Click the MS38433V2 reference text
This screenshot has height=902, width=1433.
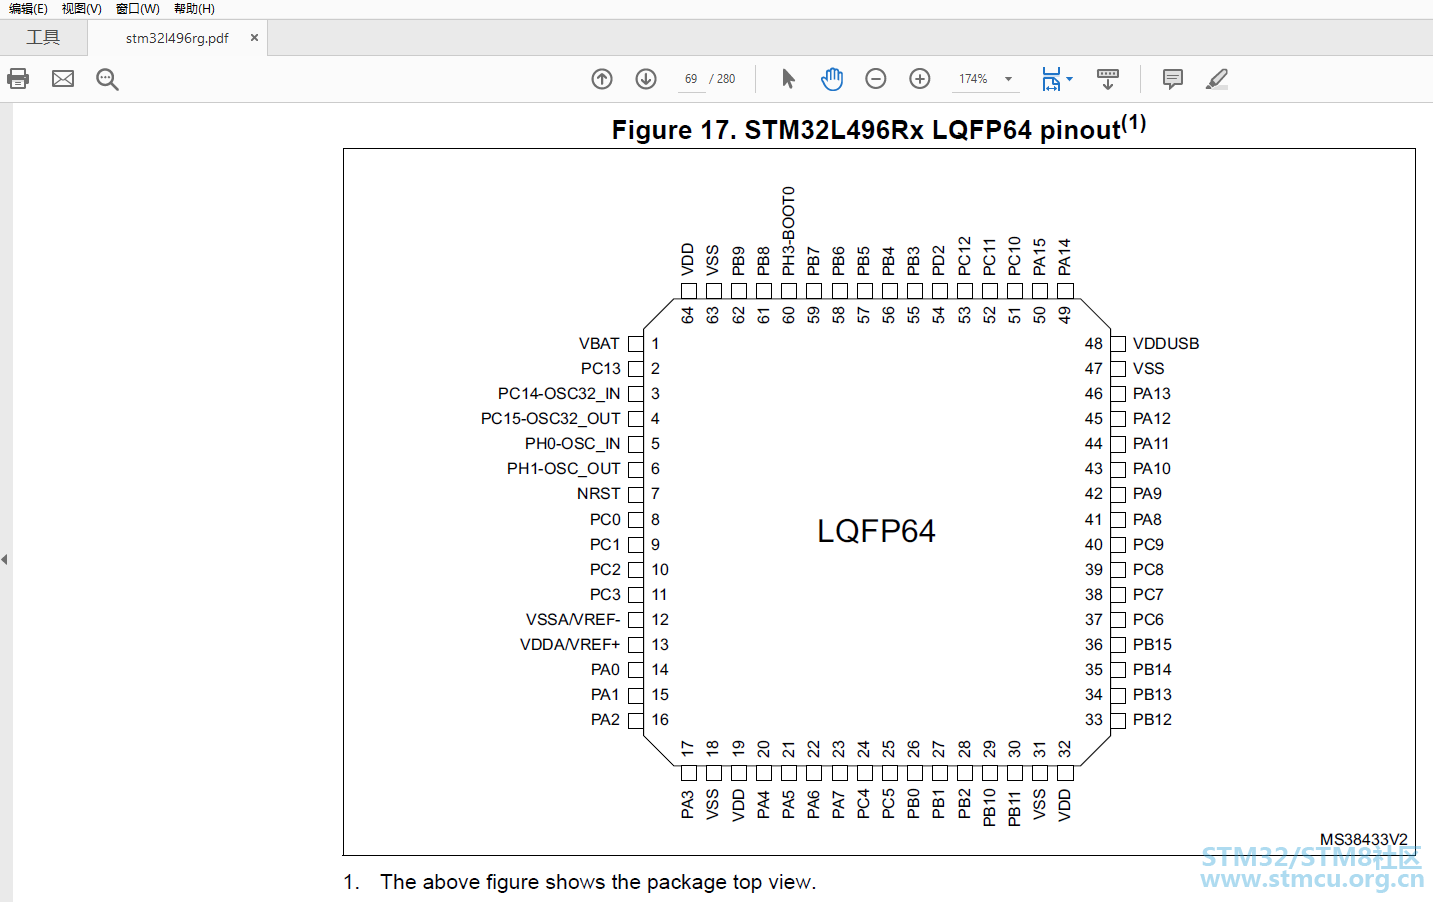point(1363,840)
